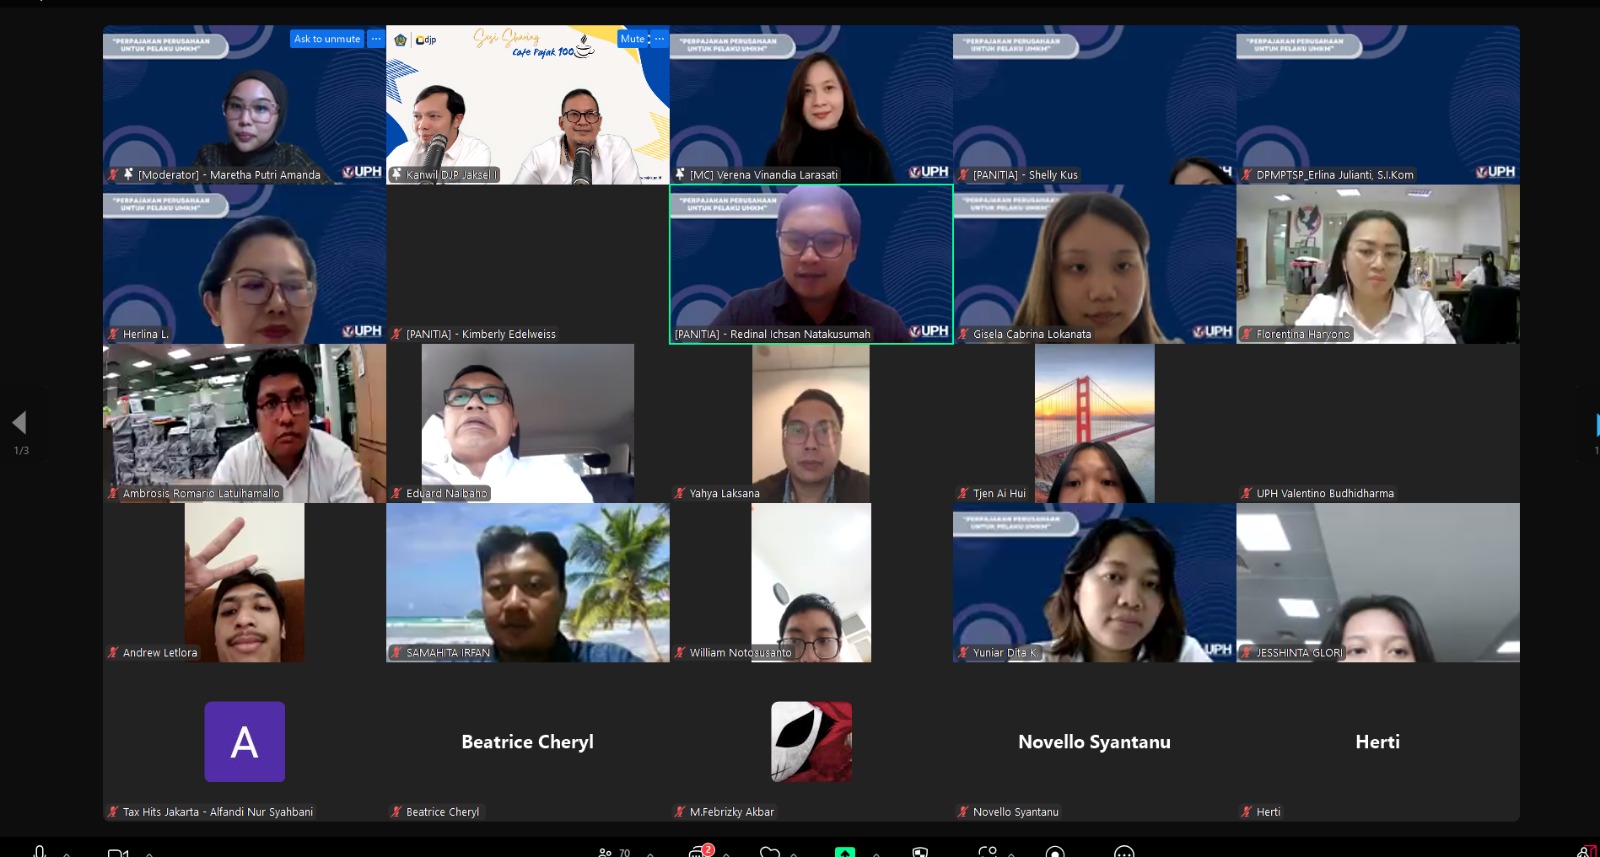
Task: Go to the previous gallery page arrow
Action: click(x=19, y=422)
